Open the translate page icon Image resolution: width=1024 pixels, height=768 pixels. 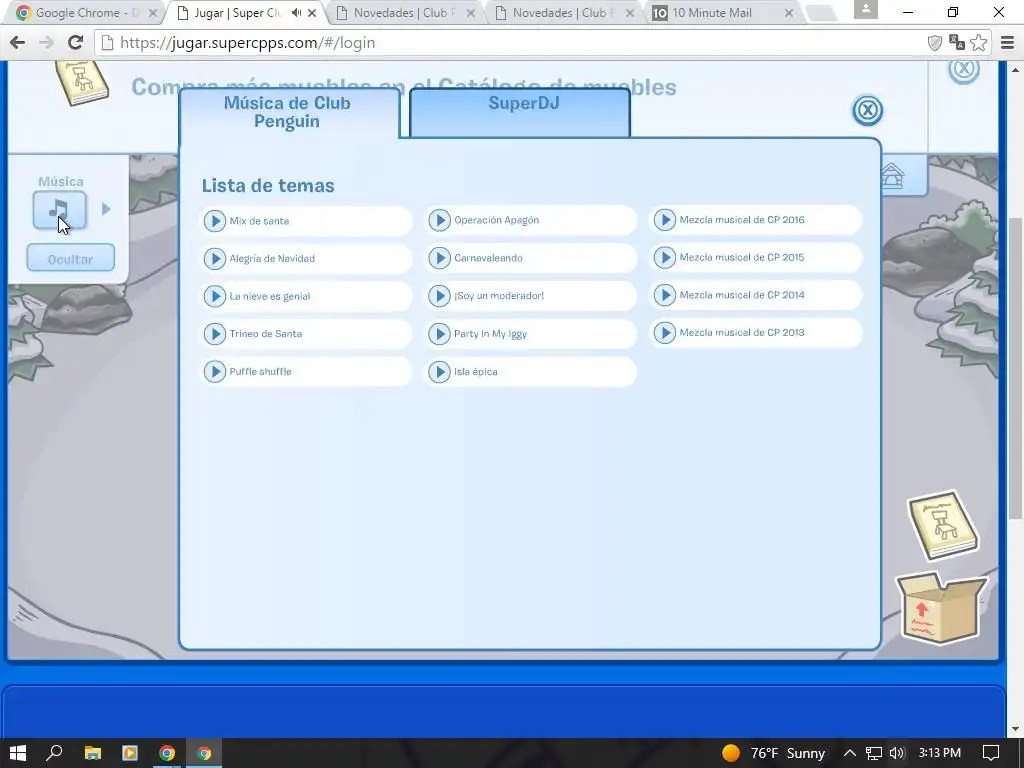coord(957,43)
